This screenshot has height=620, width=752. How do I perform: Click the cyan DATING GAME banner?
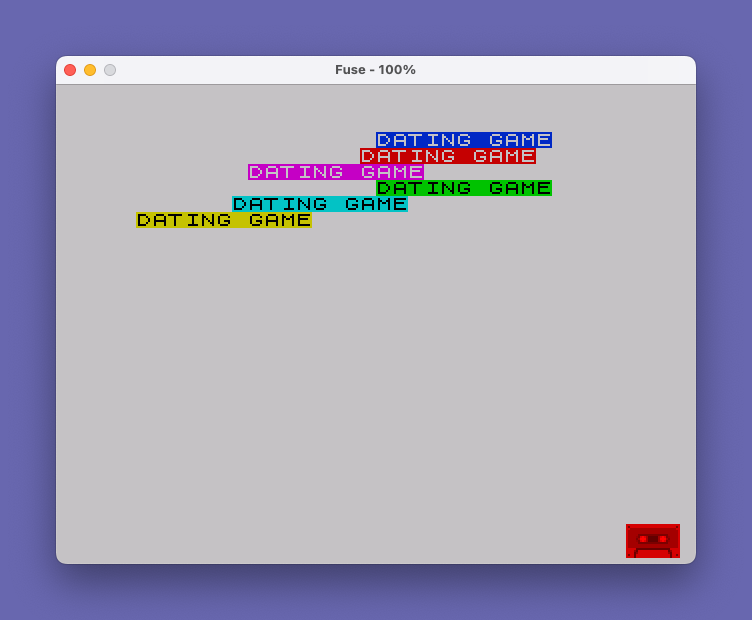[x=320, y=204]
